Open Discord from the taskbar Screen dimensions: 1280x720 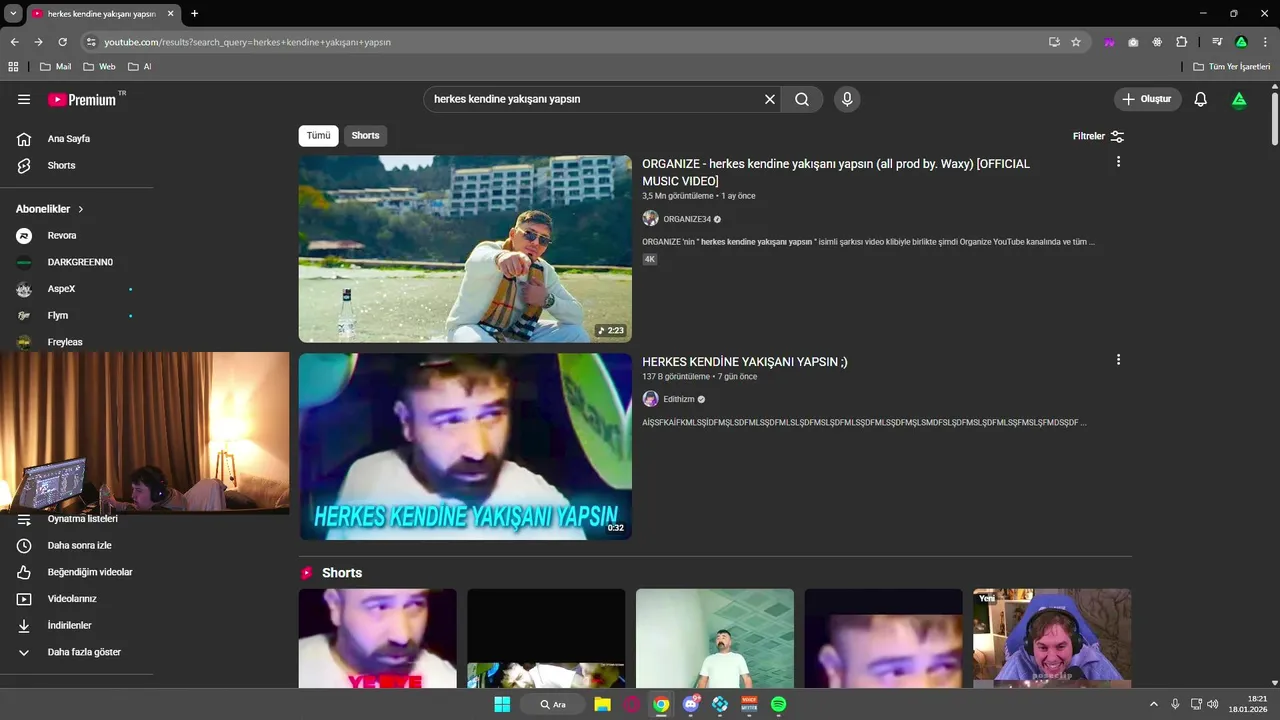pos(691,704)
